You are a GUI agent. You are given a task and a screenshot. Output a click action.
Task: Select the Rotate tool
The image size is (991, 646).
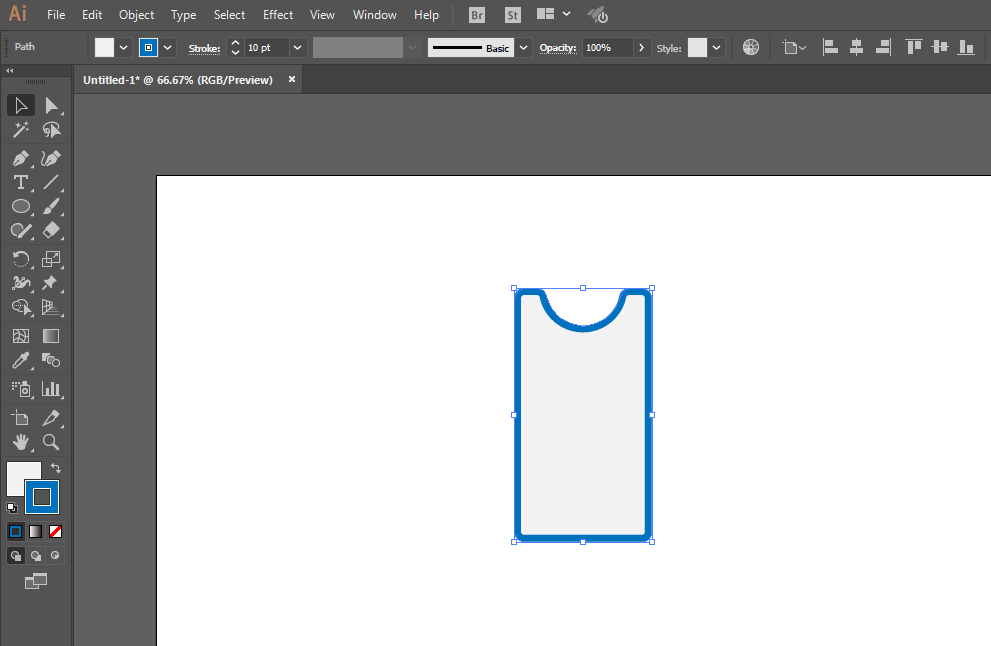coord(20,258)
